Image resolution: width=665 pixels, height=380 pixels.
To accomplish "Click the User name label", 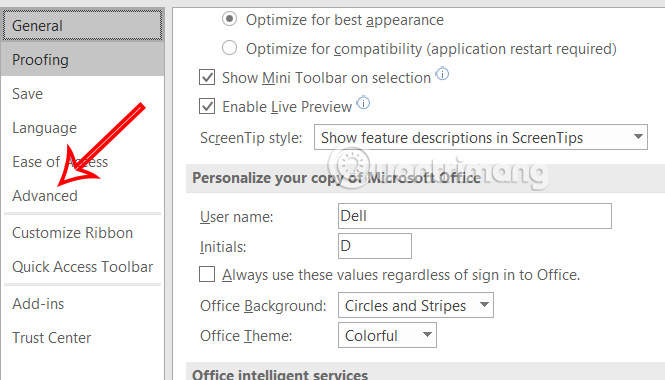I will point(237,217).
